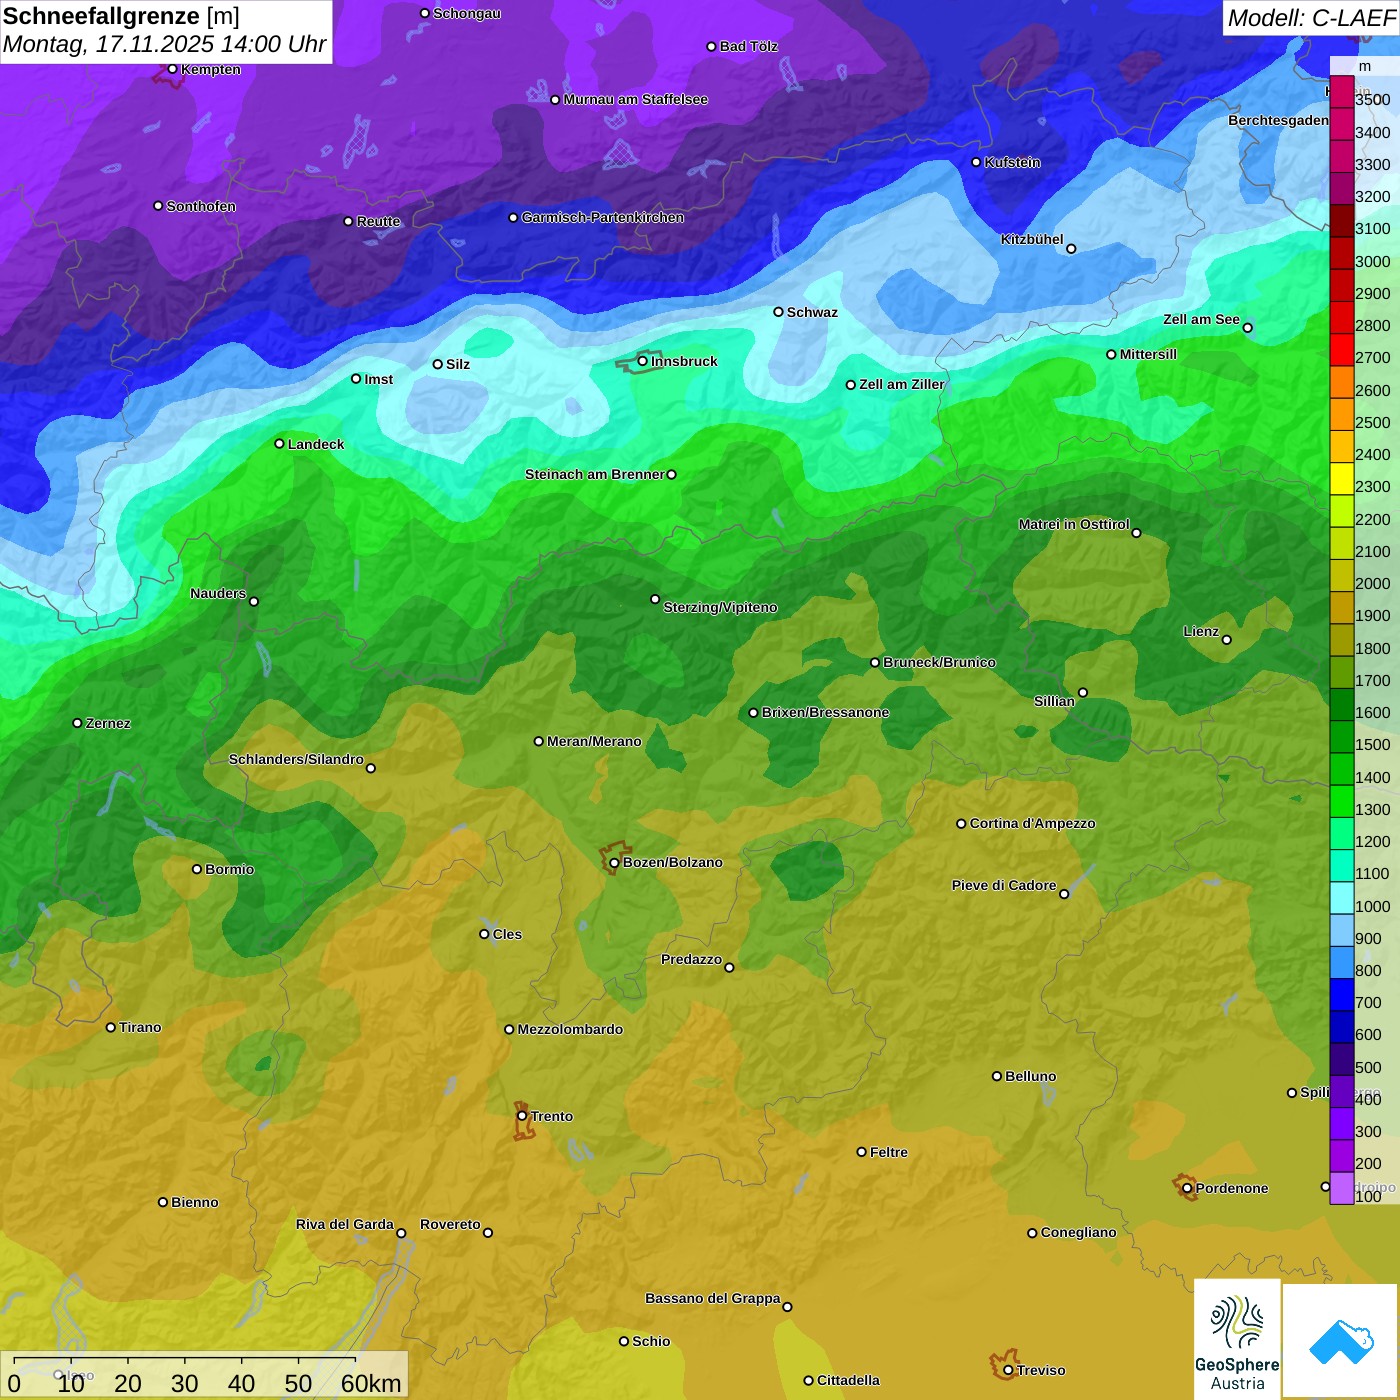The image size is (1400, 1400).
Task: Click the Bruneck/Brunico marker dot
Action: (x=875, y=662)
